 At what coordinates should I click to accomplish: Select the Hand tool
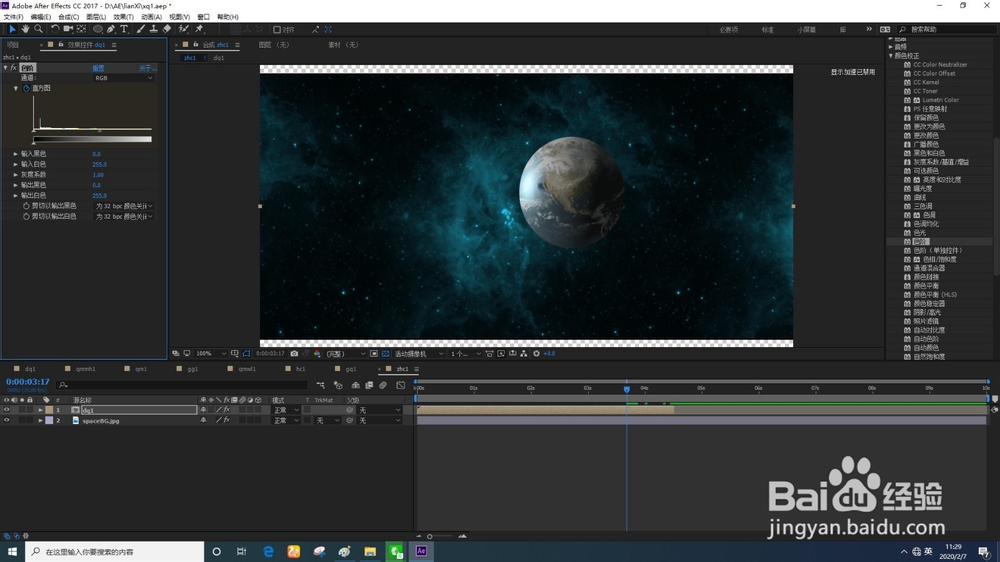25,29
